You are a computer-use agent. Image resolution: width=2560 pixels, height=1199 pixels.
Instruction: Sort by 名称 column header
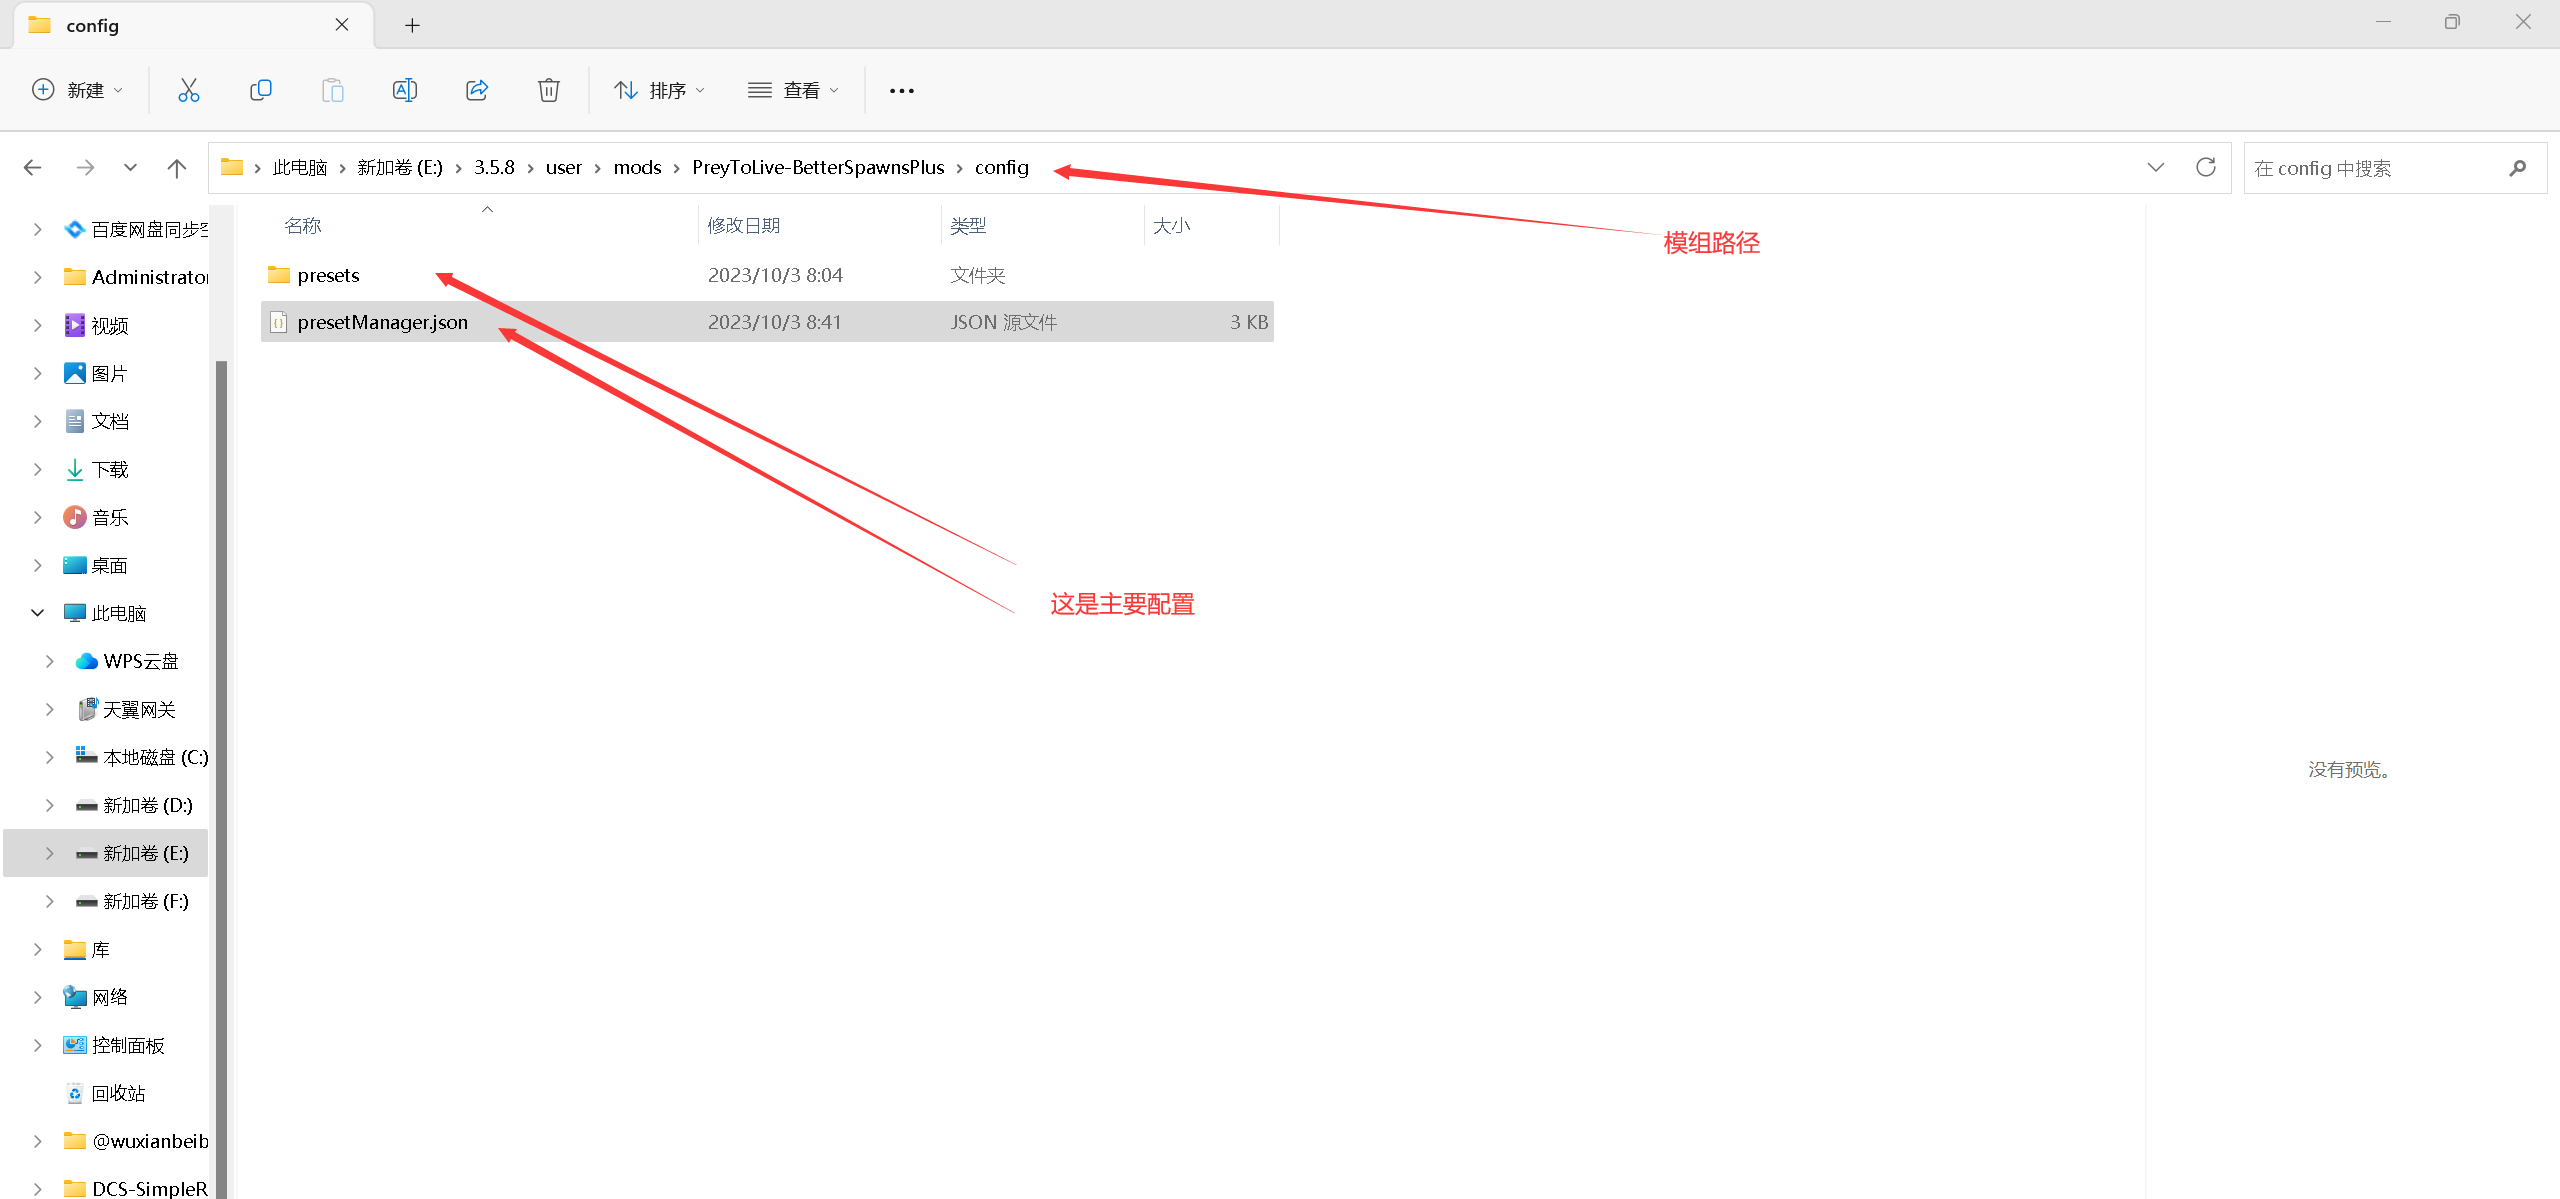click(x=303, y=226)
